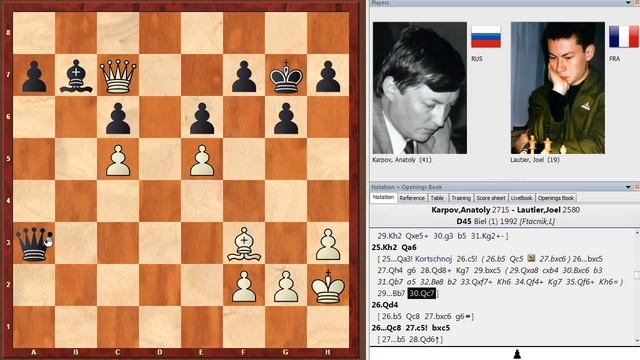
Task: Open Karpov's player photo
Action: (x=420, y=88)
